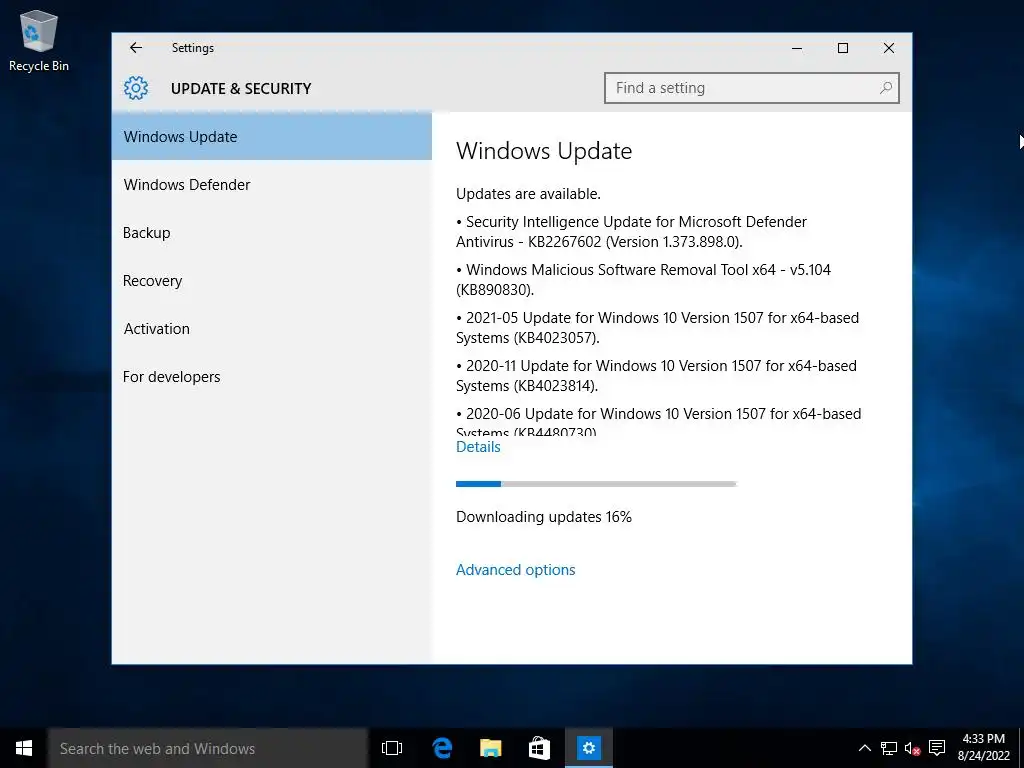Show hidden system tray icons
The height and width of the screenshot is (768, 1024).
tap(864, 748)
